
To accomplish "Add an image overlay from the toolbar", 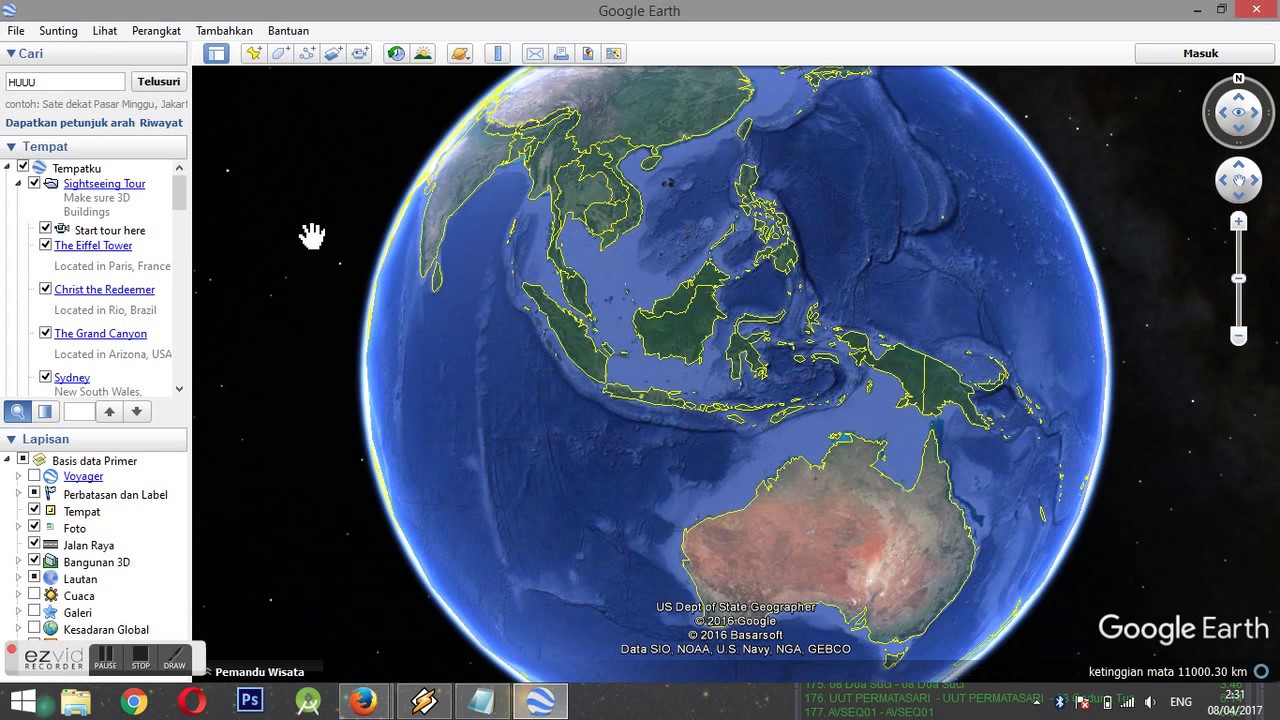I will coord(333,54).
